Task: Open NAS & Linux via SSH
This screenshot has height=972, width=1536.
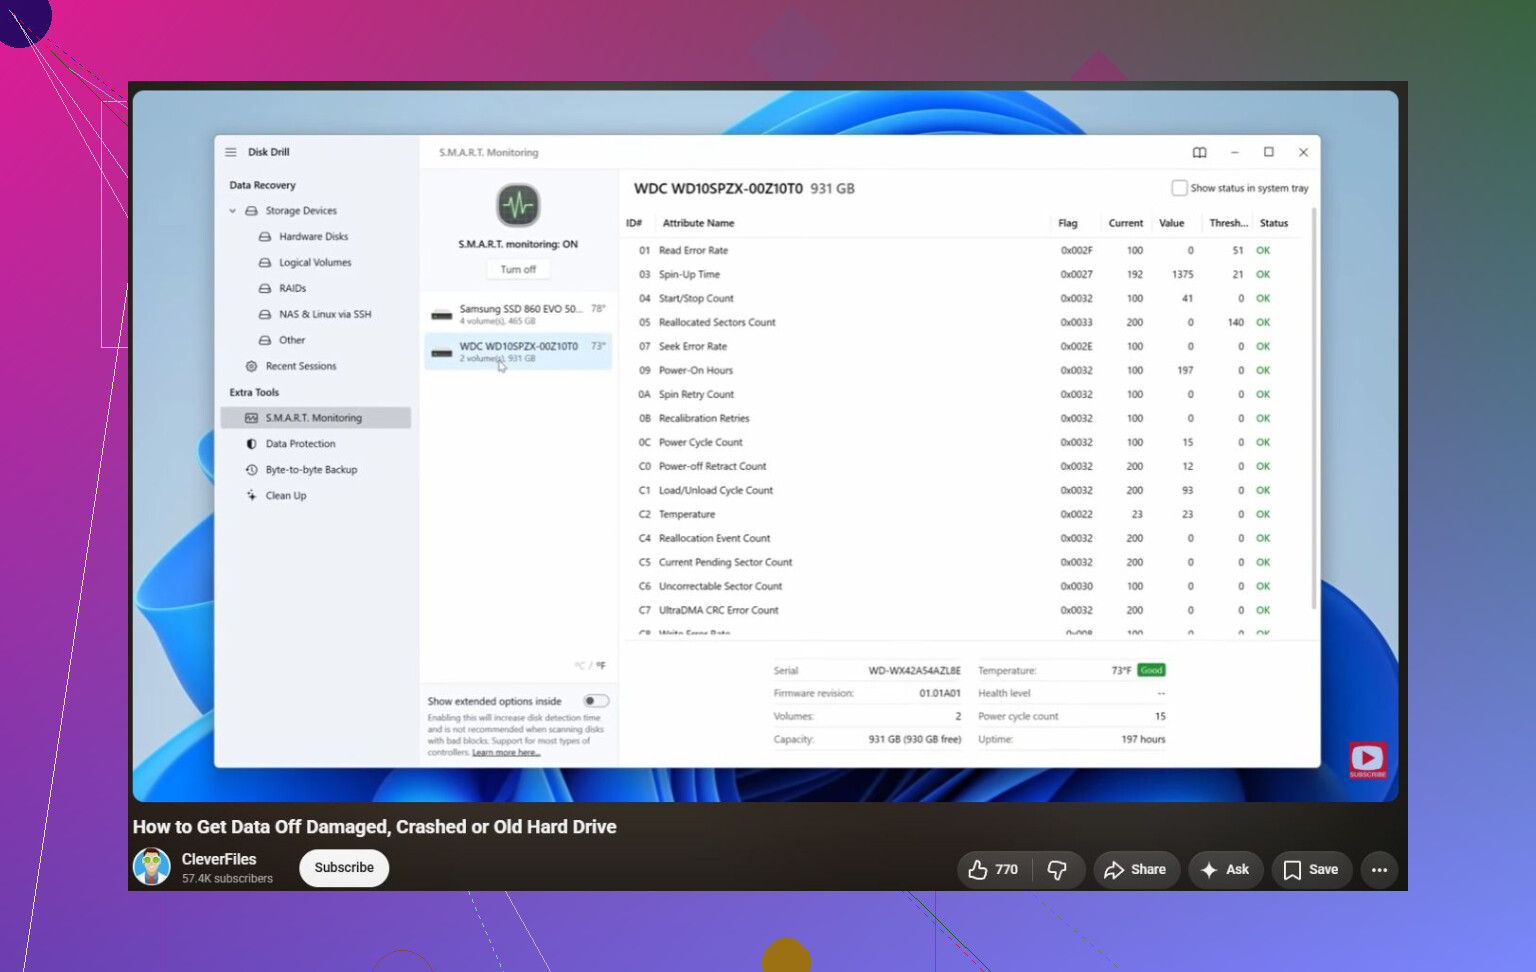Action: [x=325, y=315]
